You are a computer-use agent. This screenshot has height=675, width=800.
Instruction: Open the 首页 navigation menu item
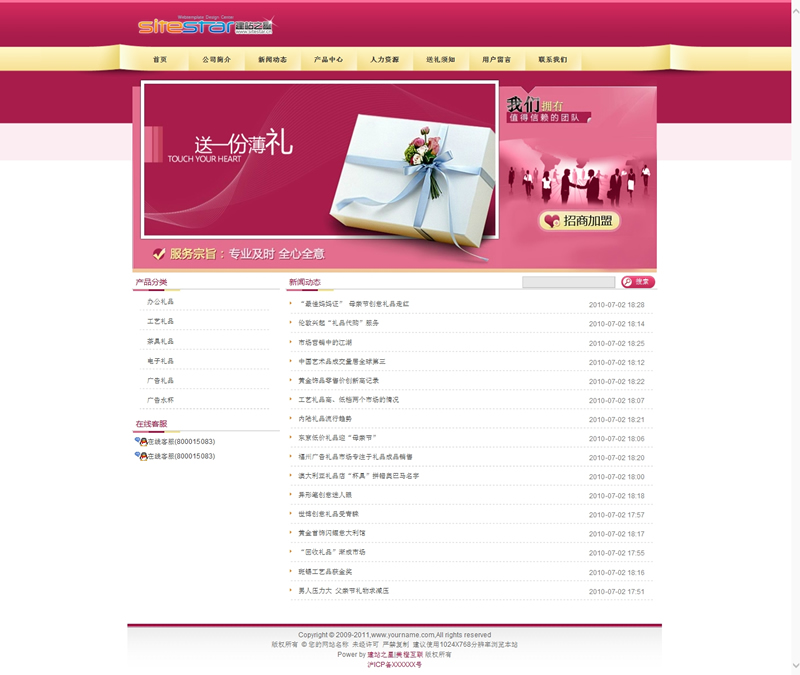tap(160, 60)
